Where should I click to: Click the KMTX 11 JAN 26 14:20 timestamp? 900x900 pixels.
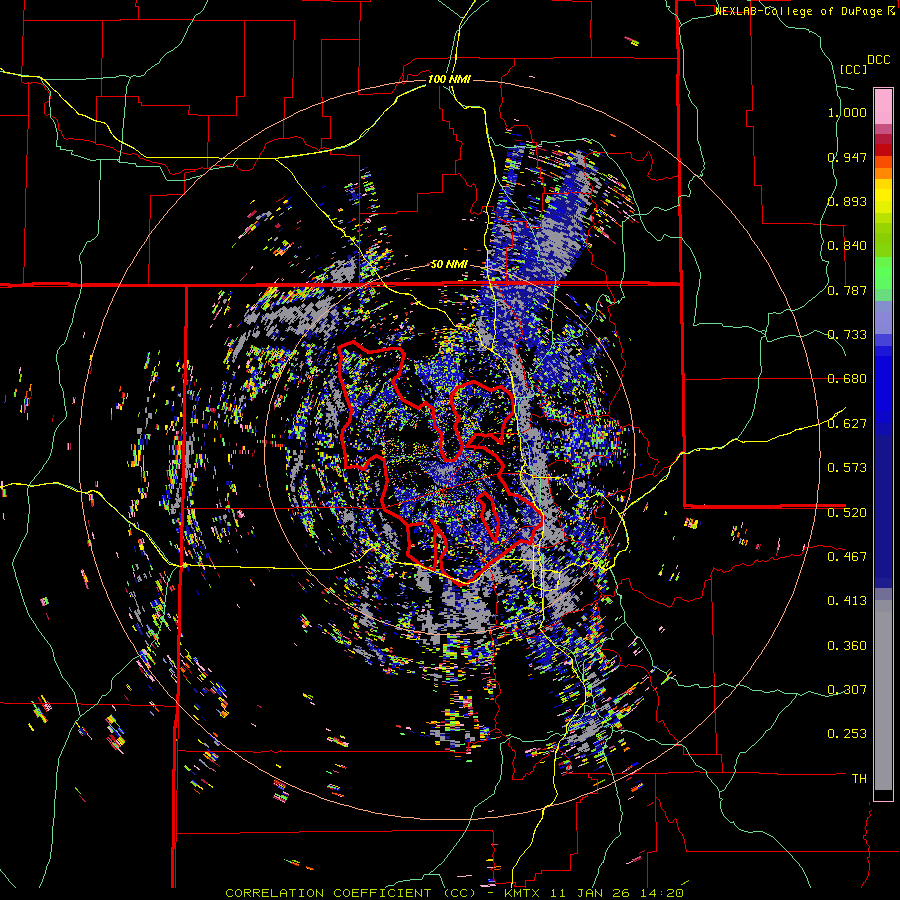(x=594, y=893)
